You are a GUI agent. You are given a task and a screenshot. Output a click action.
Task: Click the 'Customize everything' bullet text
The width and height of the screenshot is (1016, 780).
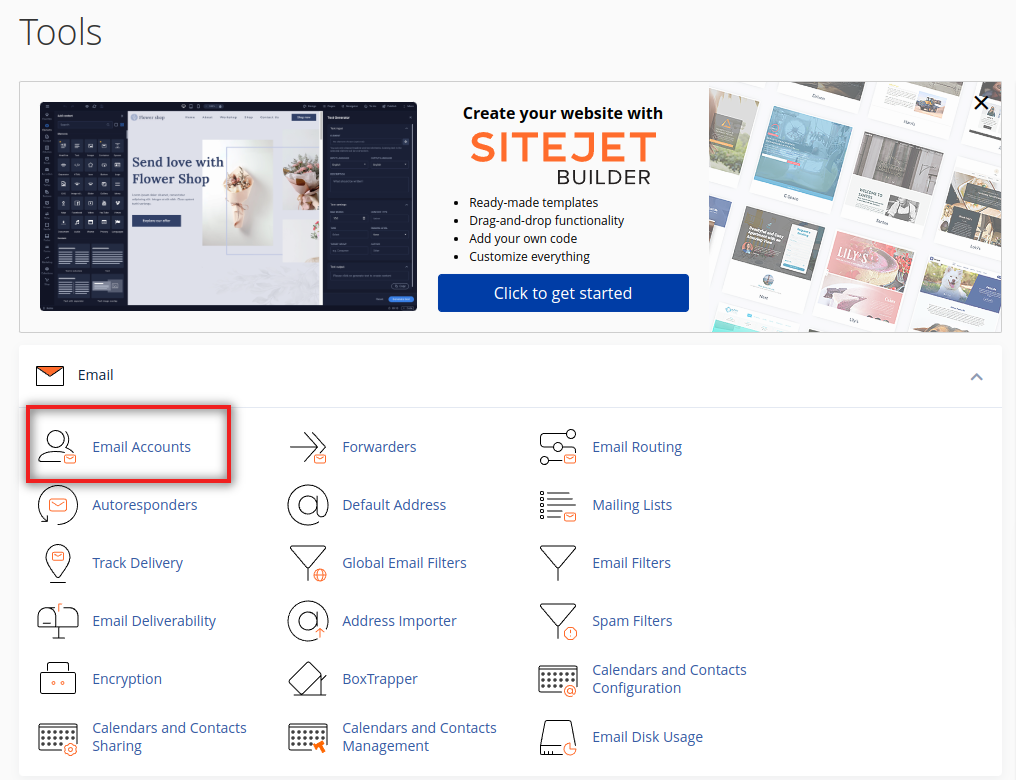(x=529, y=257)
